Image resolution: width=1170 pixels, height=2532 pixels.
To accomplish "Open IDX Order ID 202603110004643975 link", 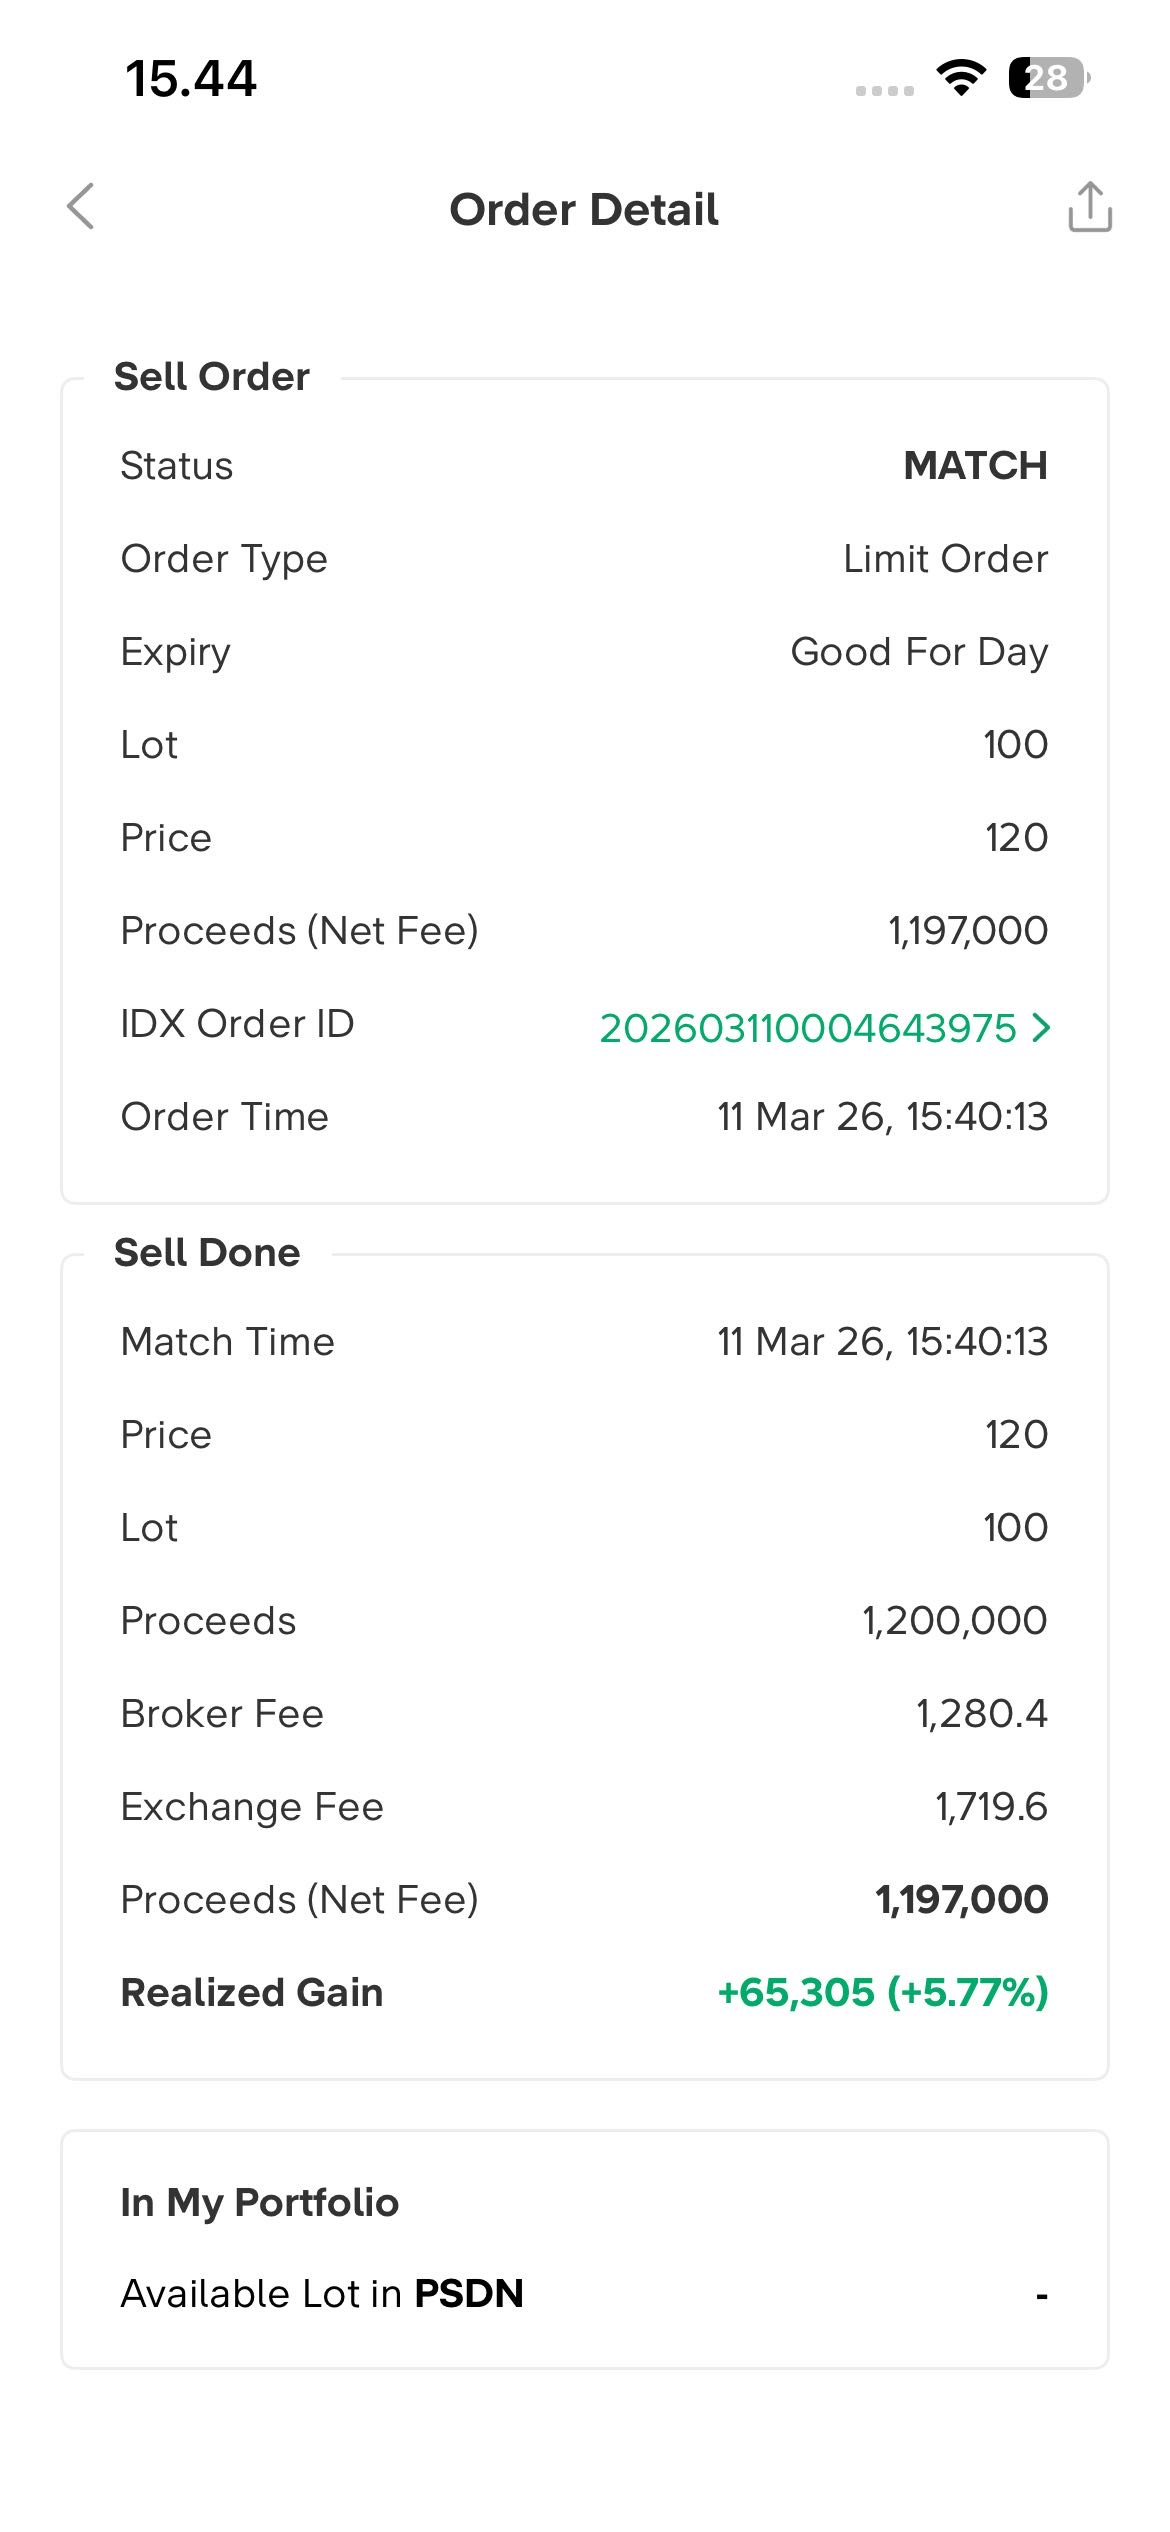I will (x=807, y=1028).
